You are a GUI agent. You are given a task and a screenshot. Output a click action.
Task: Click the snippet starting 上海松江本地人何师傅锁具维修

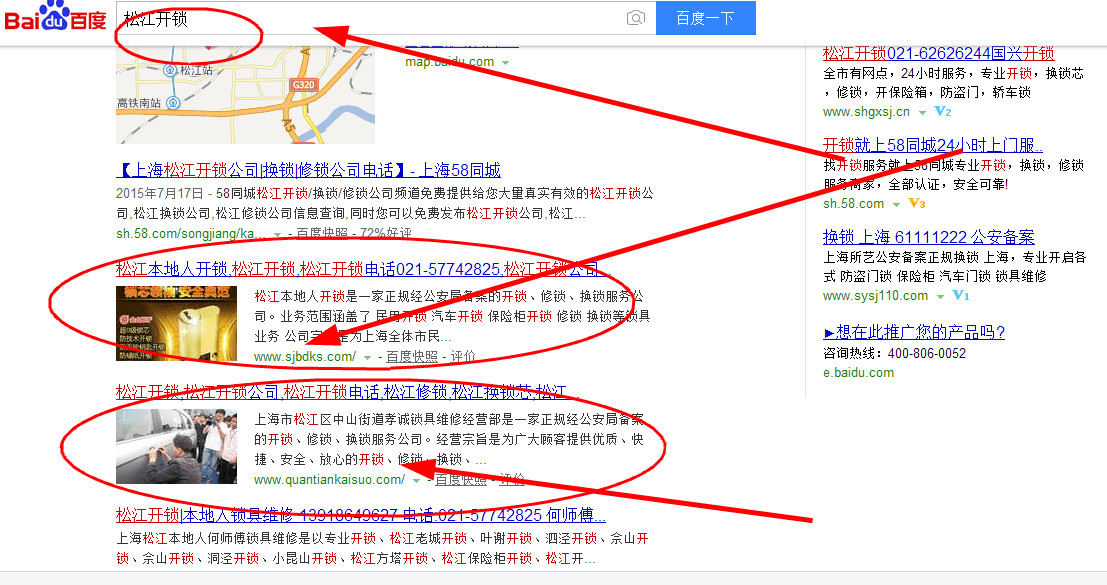point(383,548)
